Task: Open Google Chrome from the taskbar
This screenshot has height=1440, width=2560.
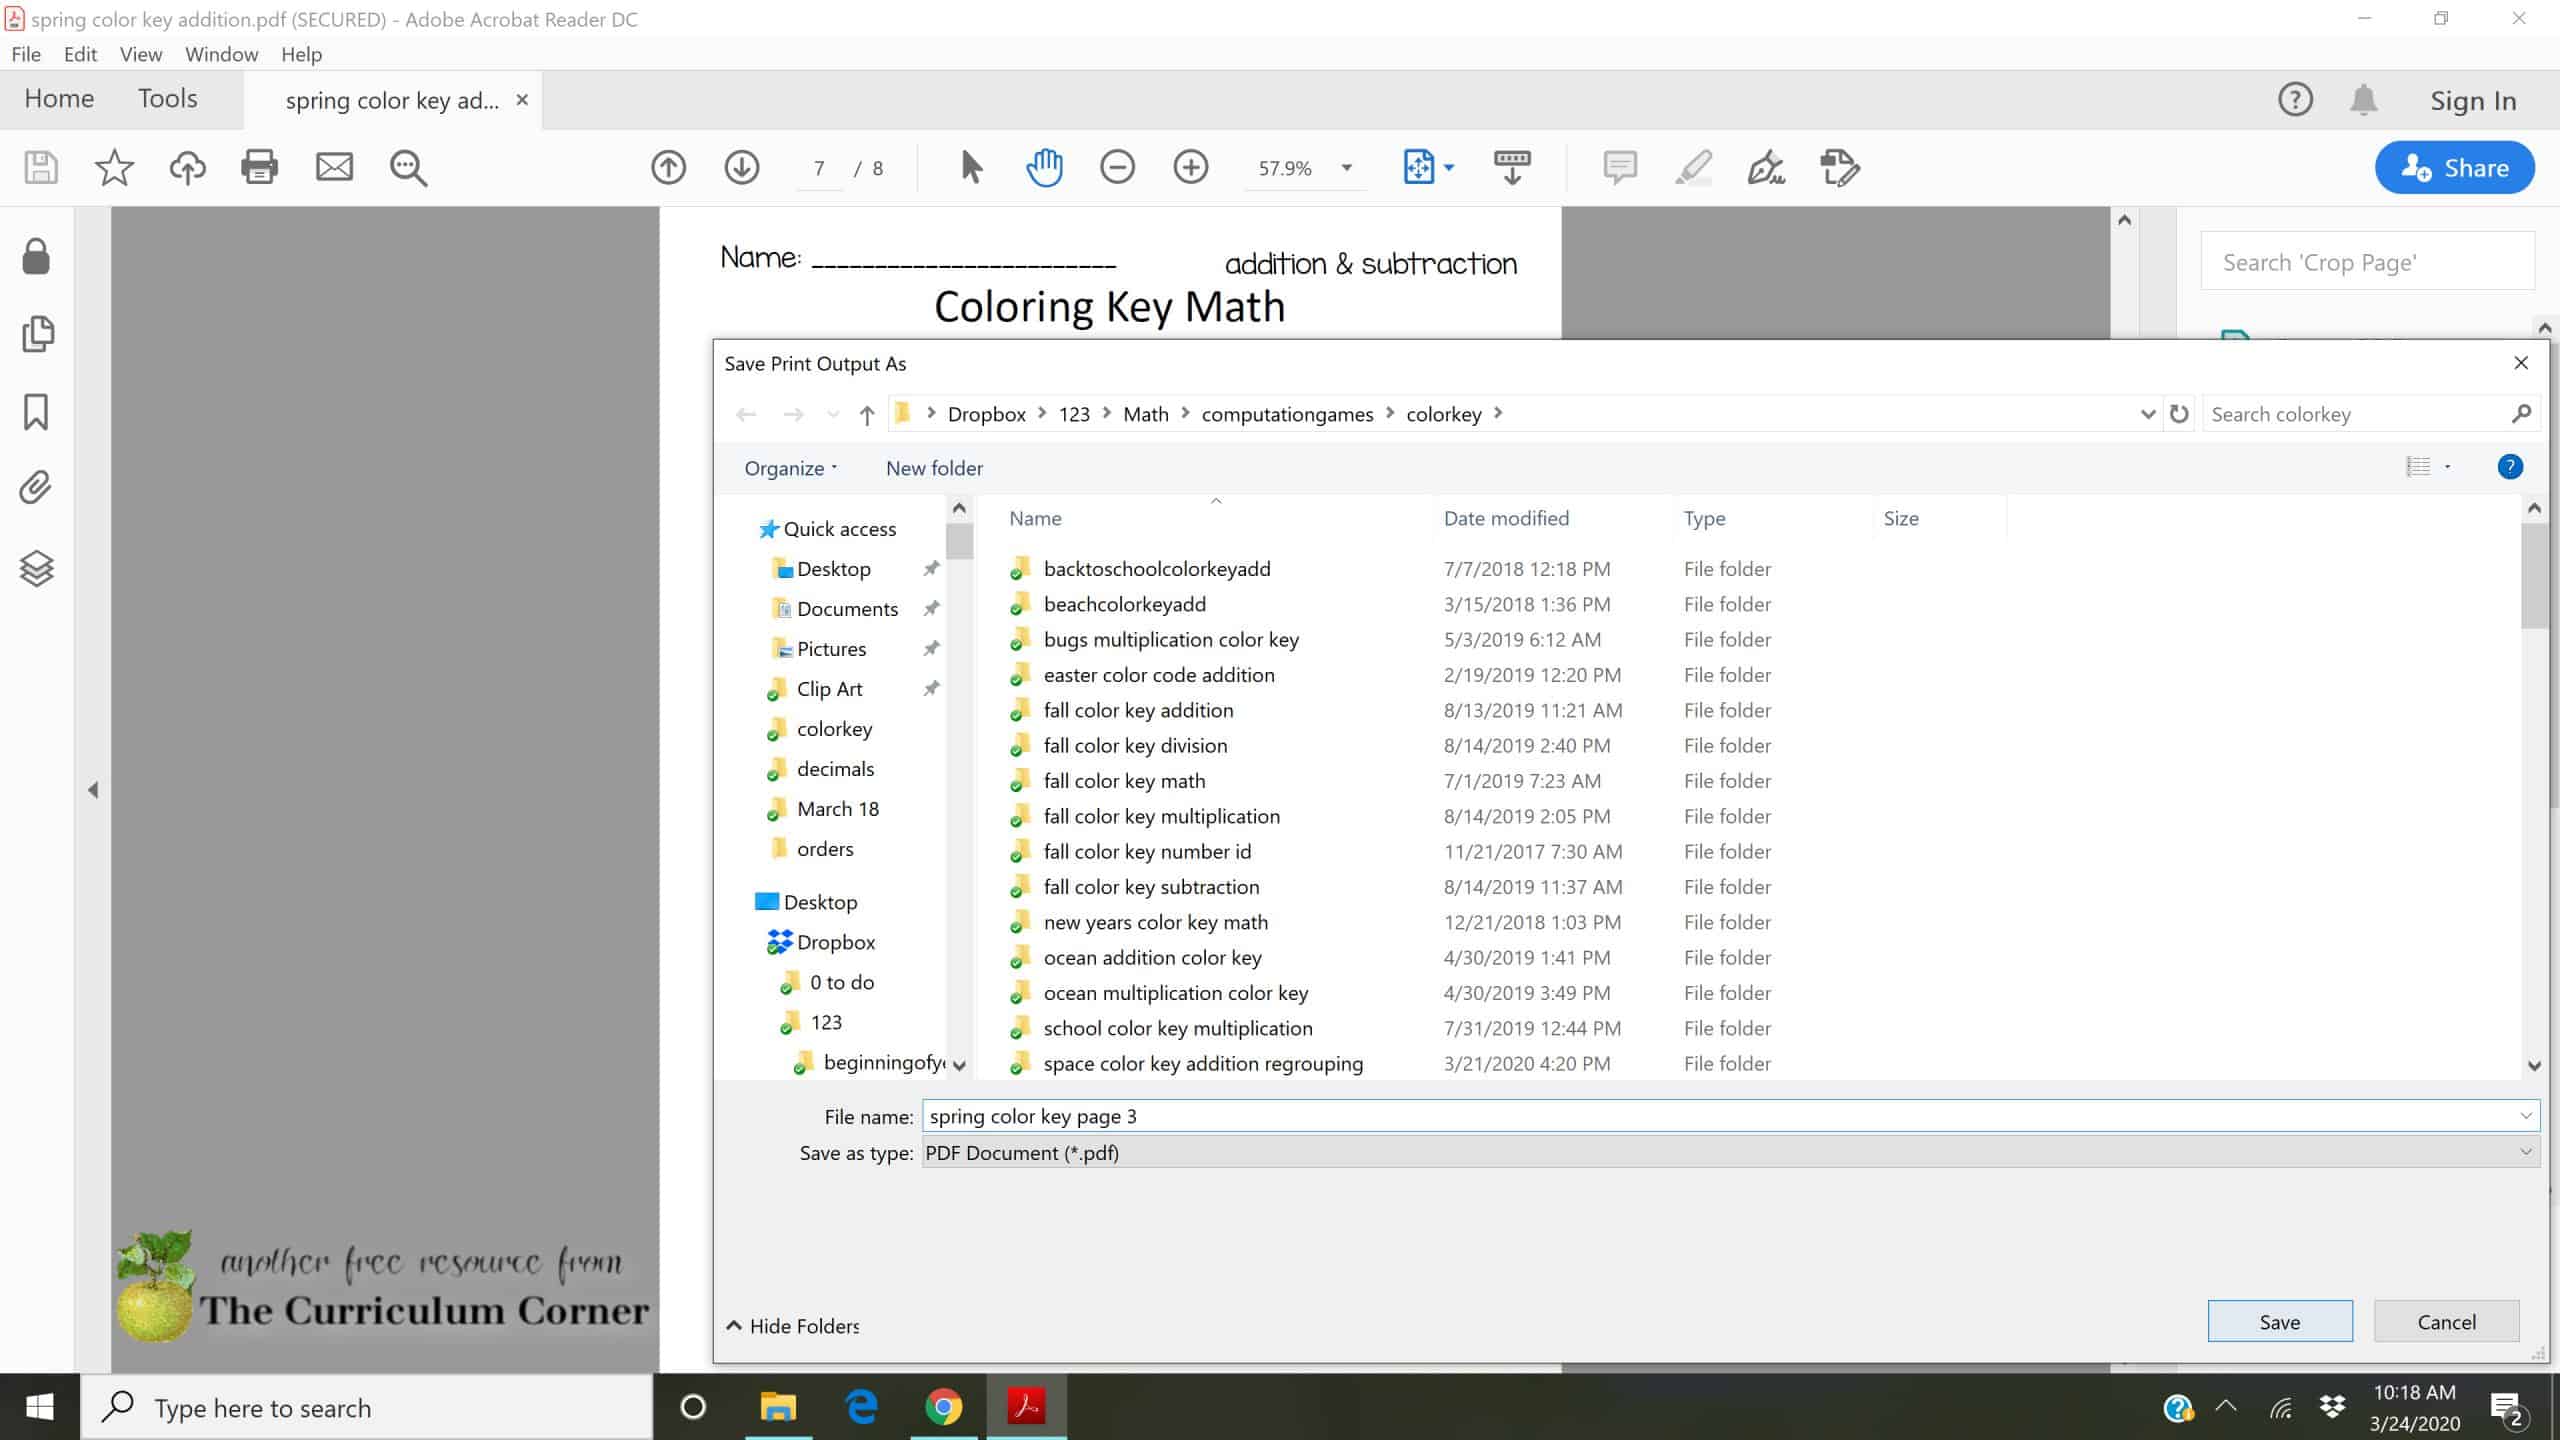Action: [943, 1407]
